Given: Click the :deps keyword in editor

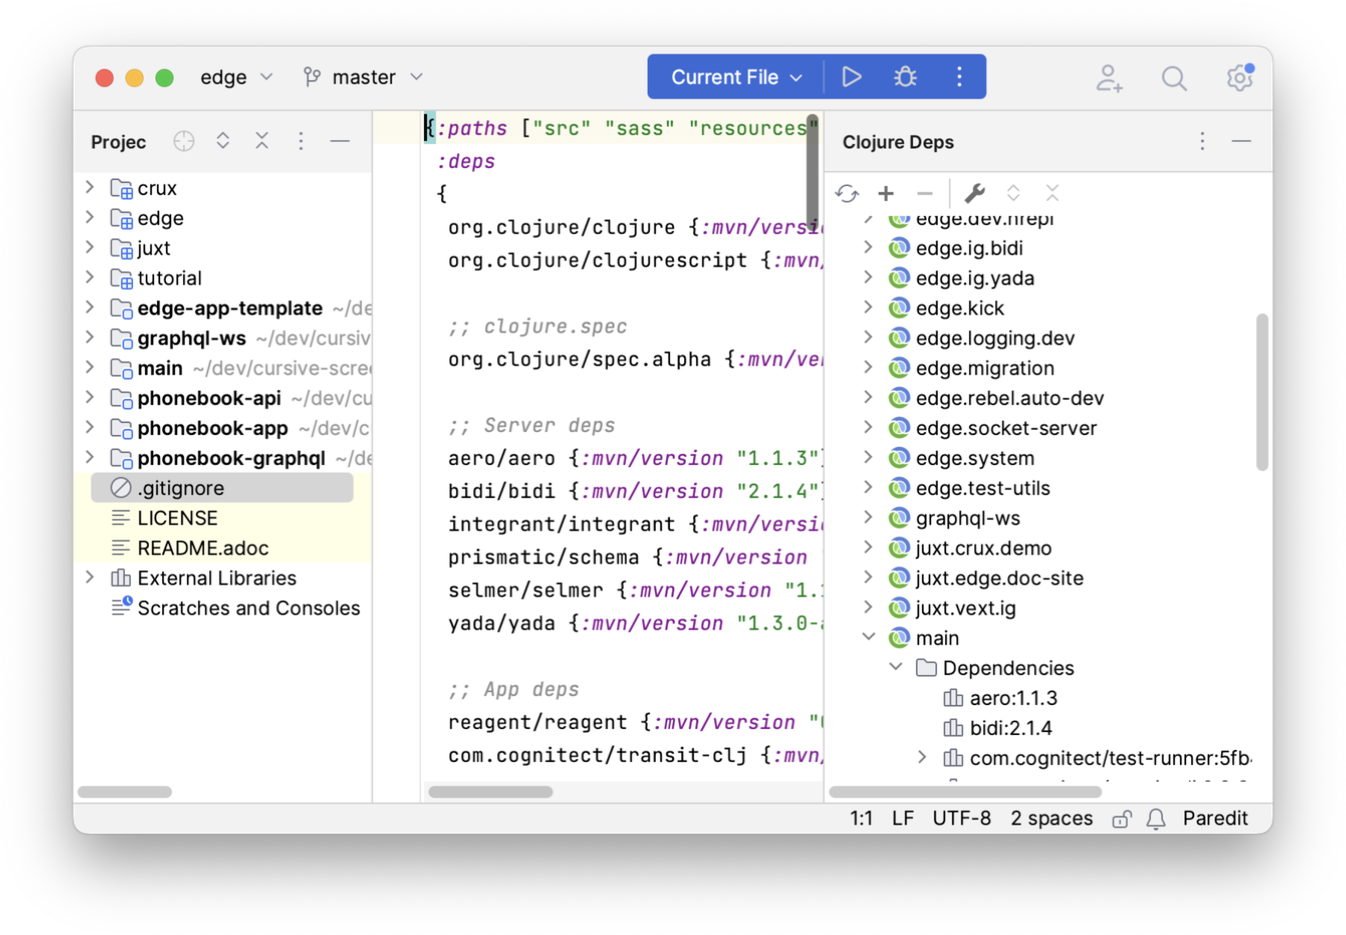Looking at the screenshot, I should 466,161.
